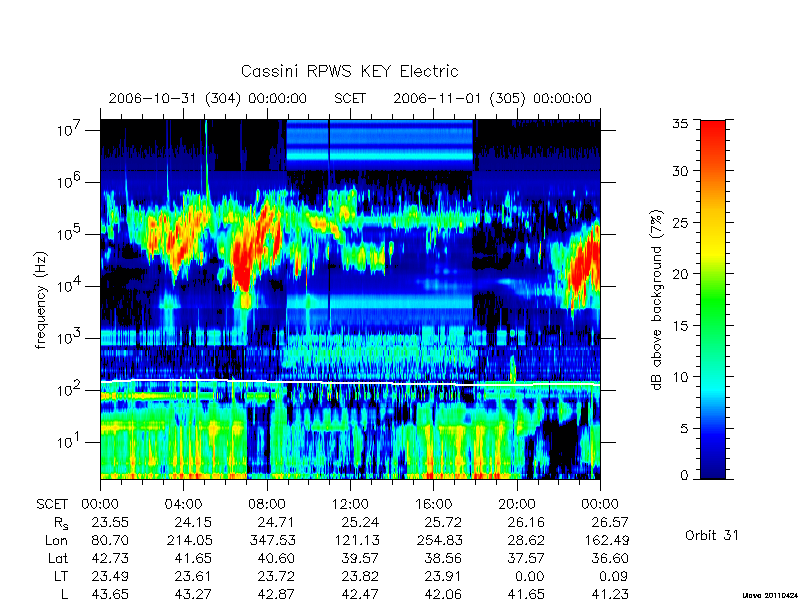Viewport: 800px width, 600px height.
Task: Click the 0 value on color scale
Action: pyautogui.click(x=684, y=475)
